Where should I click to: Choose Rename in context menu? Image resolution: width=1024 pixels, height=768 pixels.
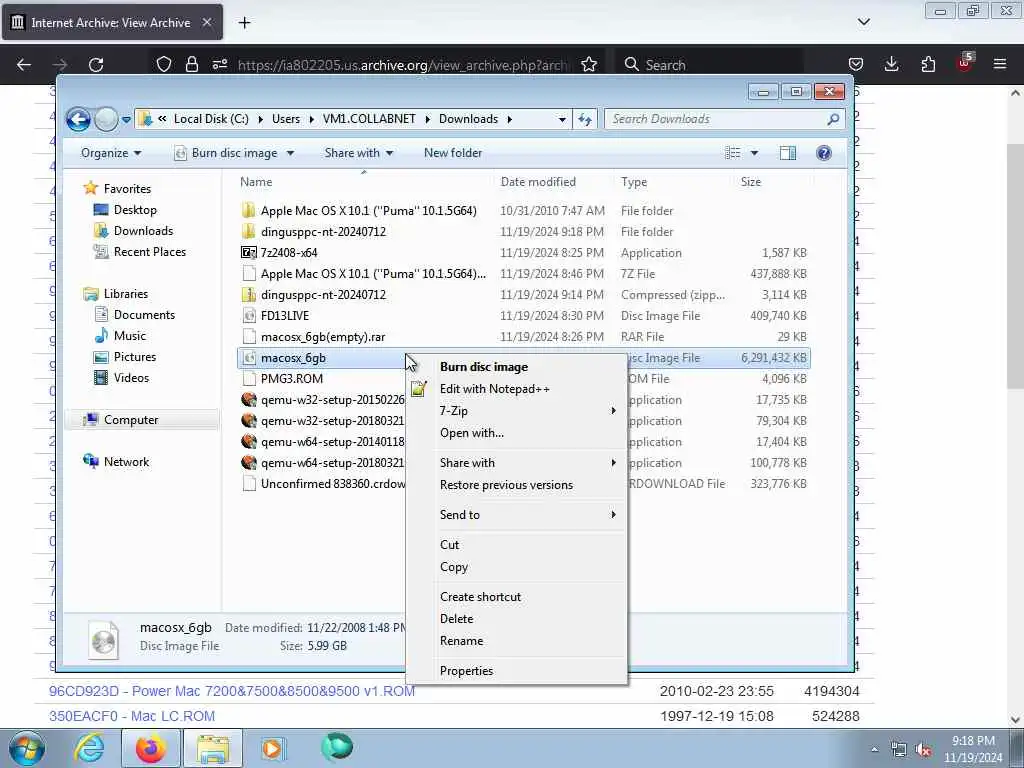461,641
